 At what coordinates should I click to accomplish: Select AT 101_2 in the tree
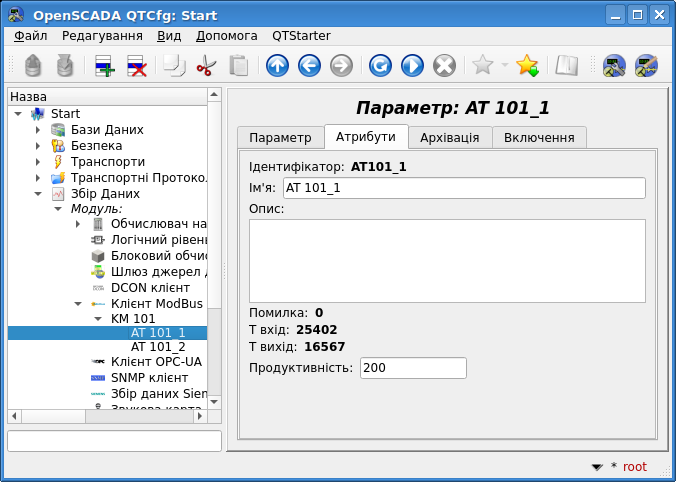158,346
